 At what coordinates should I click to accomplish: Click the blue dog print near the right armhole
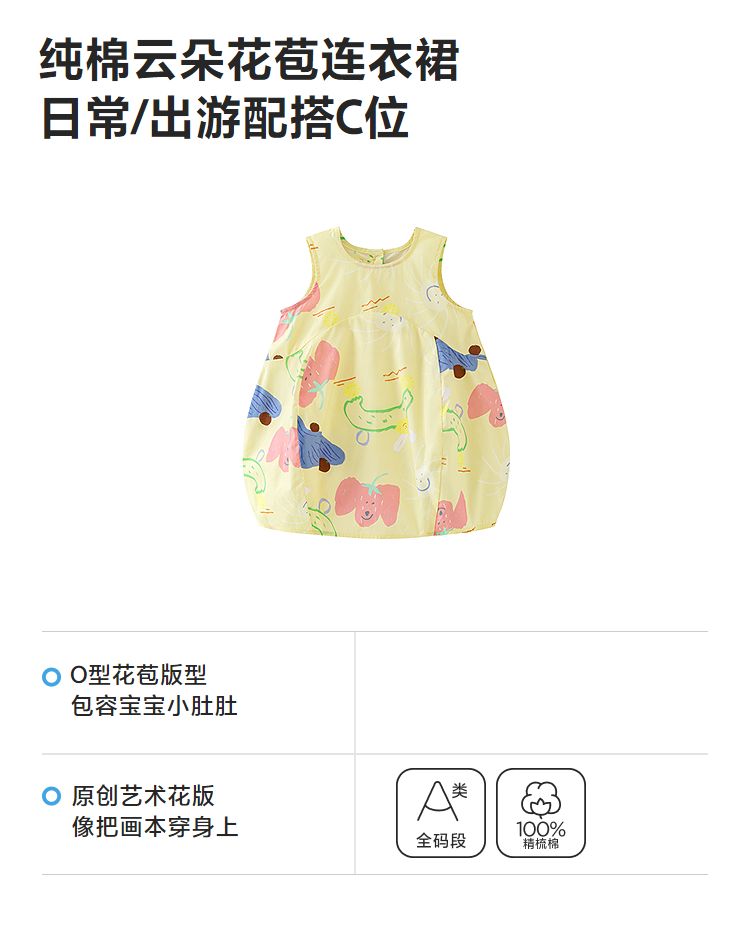tap(459, 358)
